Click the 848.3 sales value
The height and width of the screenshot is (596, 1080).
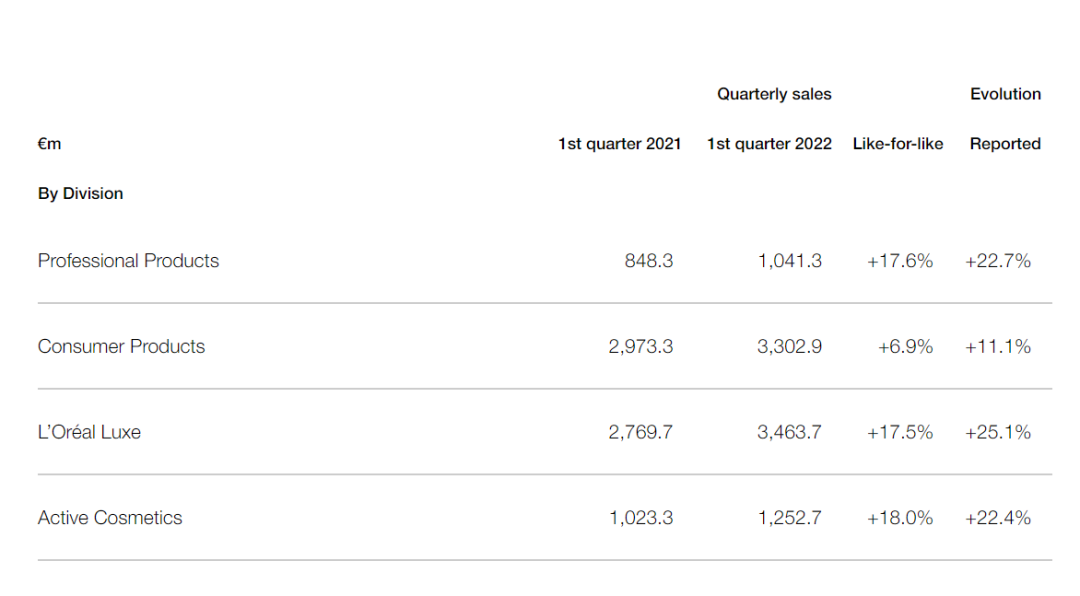click(x=648, y=261)
